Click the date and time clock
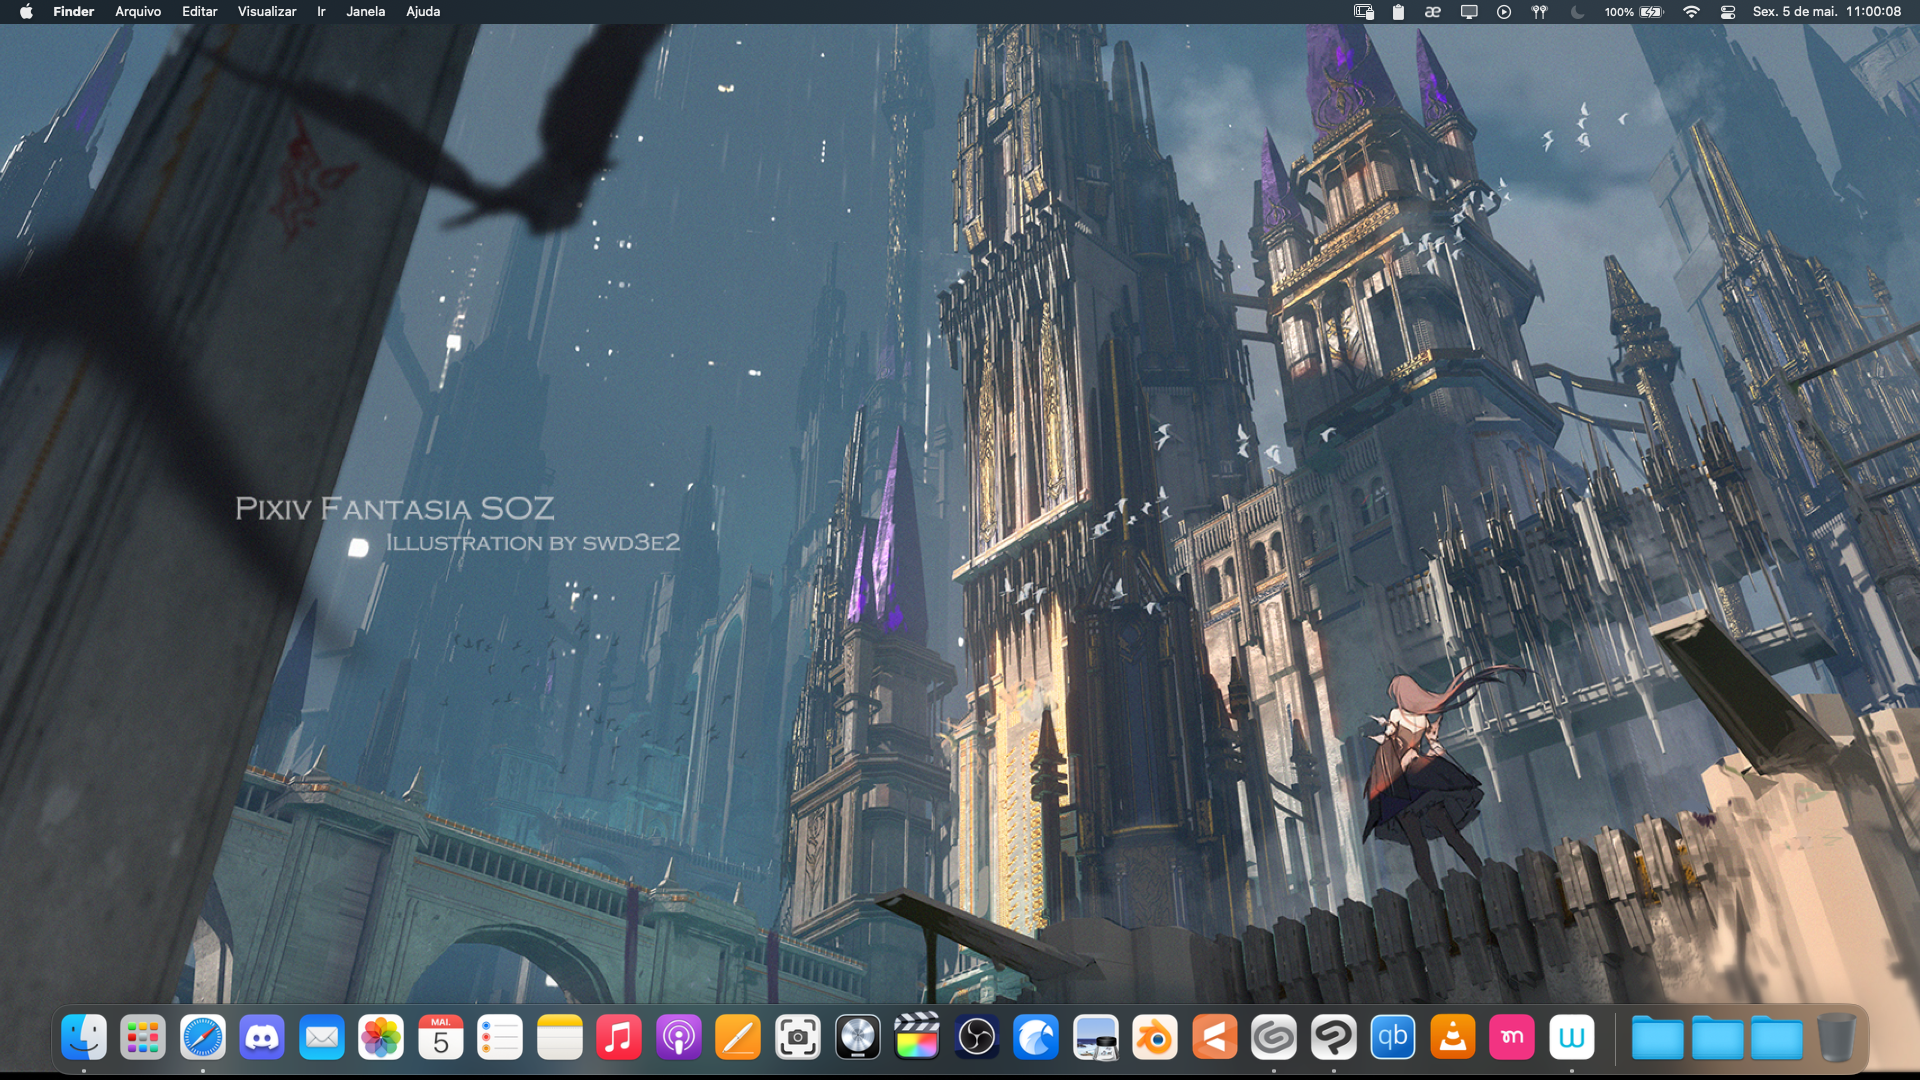Screen dimensions: 1920x1080 coord(1826,12)
